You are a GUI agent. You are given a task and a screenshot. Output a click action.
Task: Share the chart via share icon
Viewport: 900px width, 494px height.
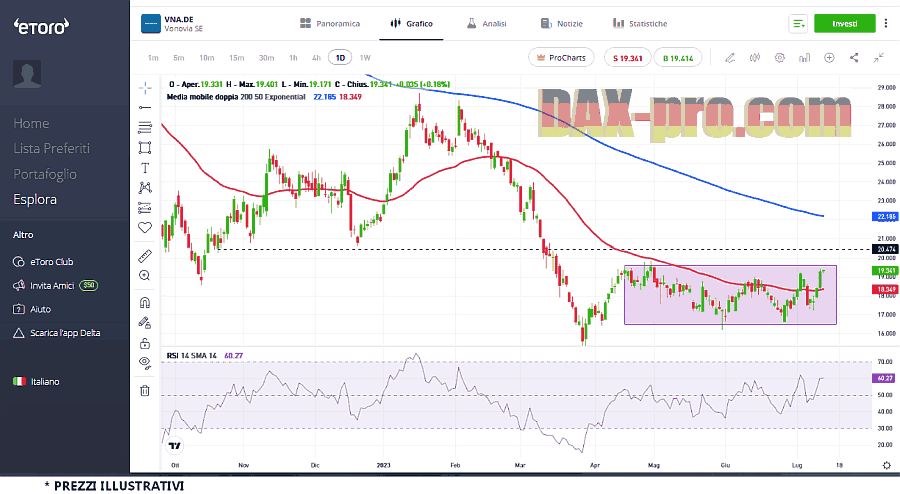click(854, 57)
